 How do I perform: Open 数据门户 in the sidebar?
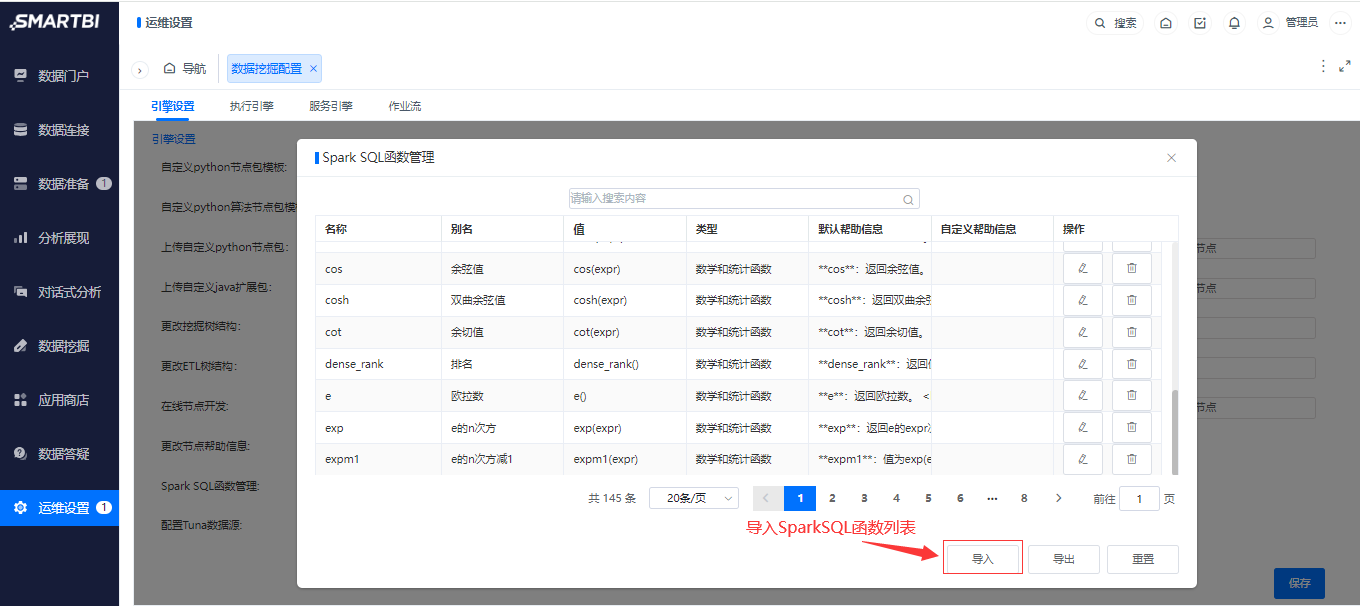tap(59, 76)
